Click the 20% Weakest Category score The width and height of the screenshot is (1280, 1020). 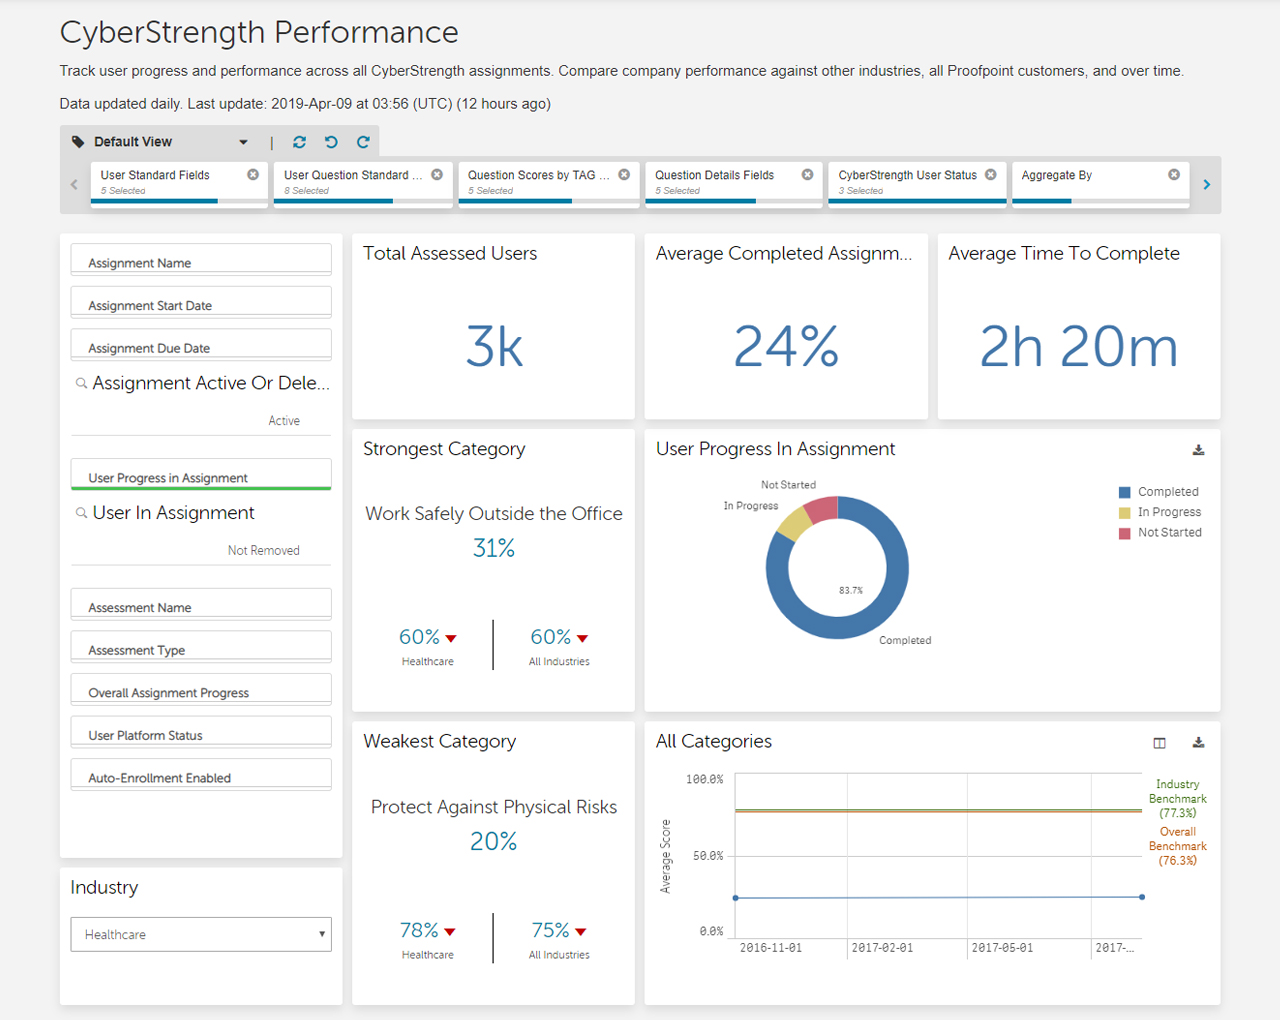[x=494, y=841]
